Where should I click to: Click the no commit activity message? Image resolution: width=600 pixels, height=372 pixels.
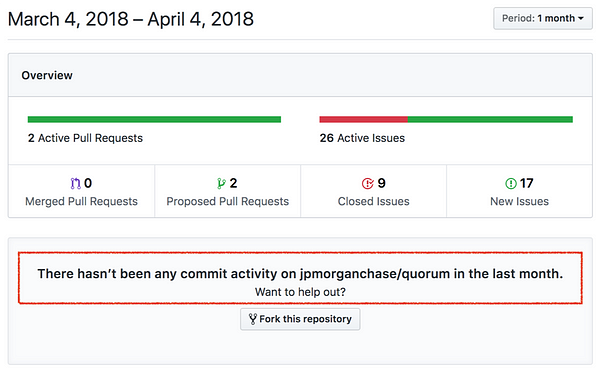pyautogui.click(x=300, y=274)
